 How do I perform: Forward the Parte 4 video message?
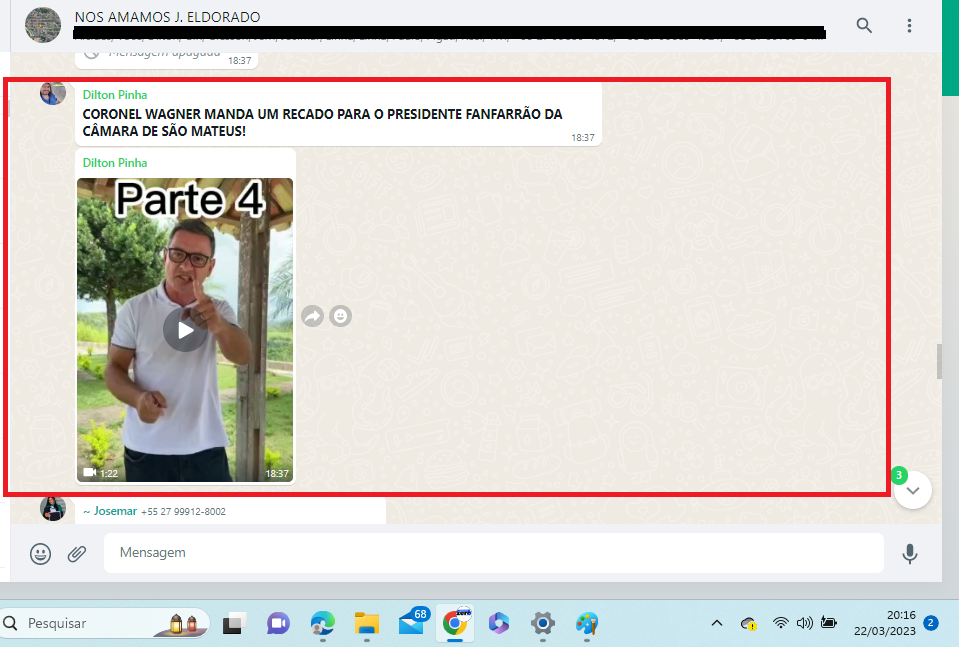(313, 316)
